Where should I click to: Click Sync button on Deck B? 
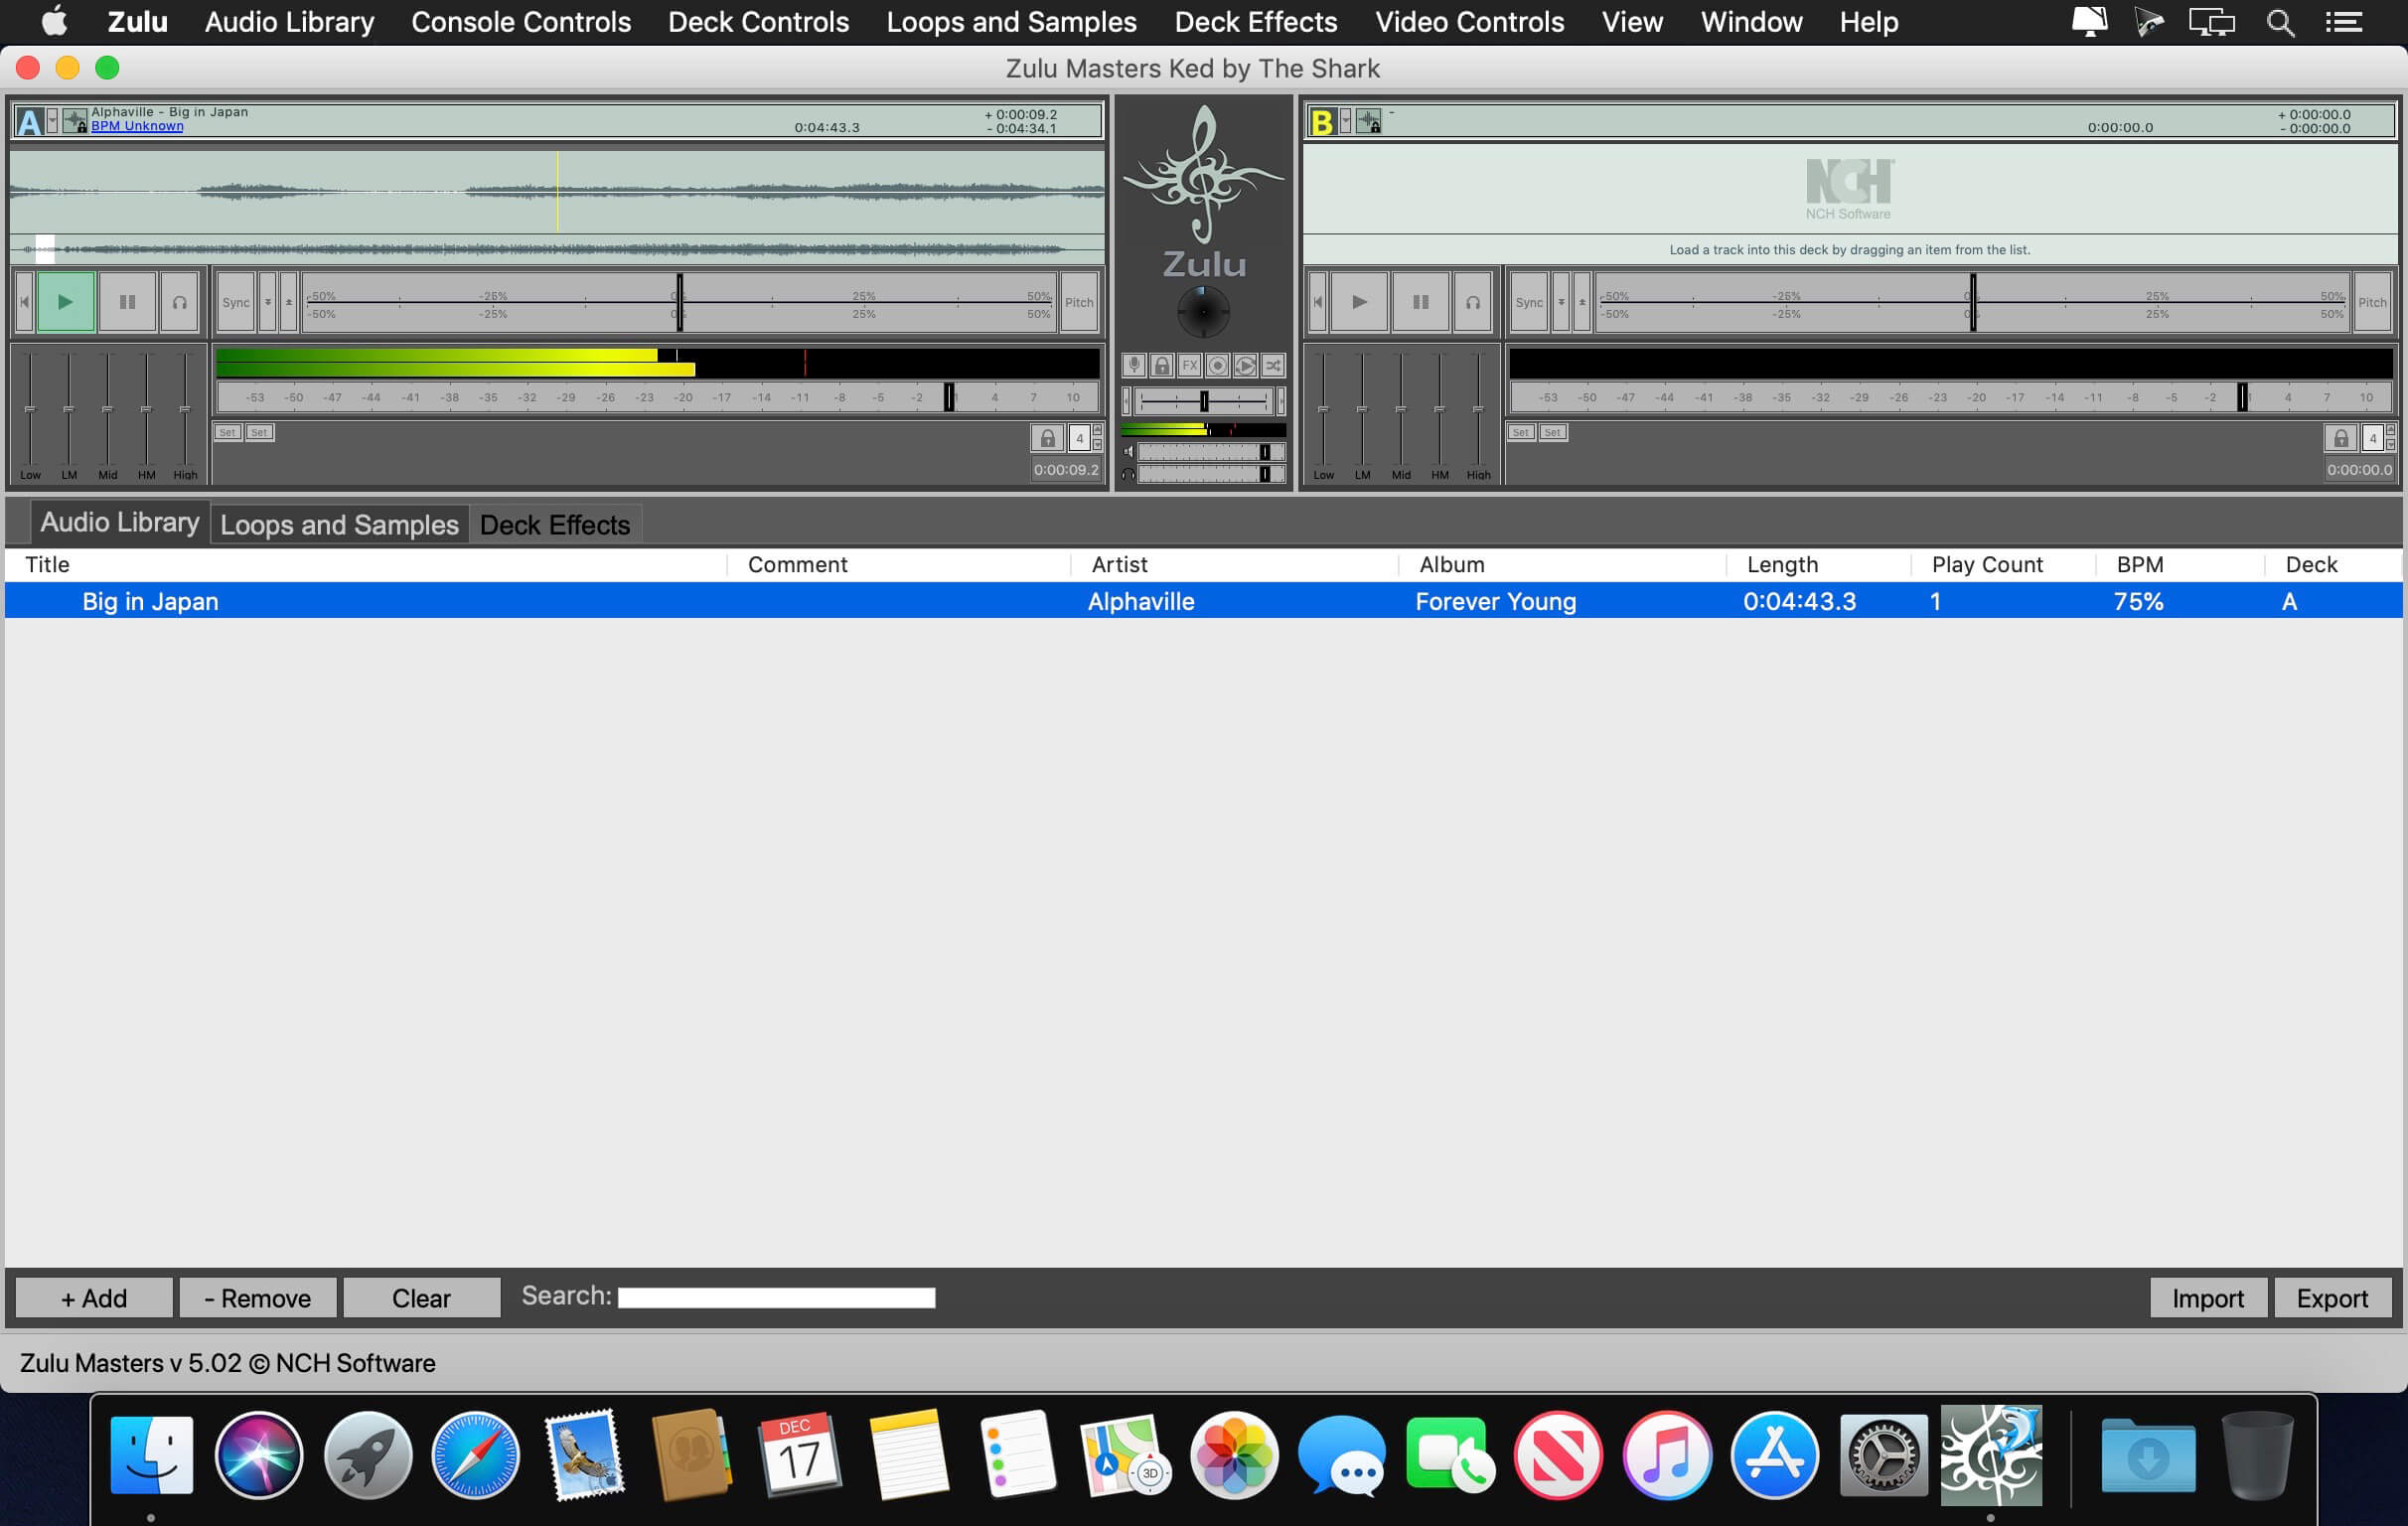coord(1529,302)
